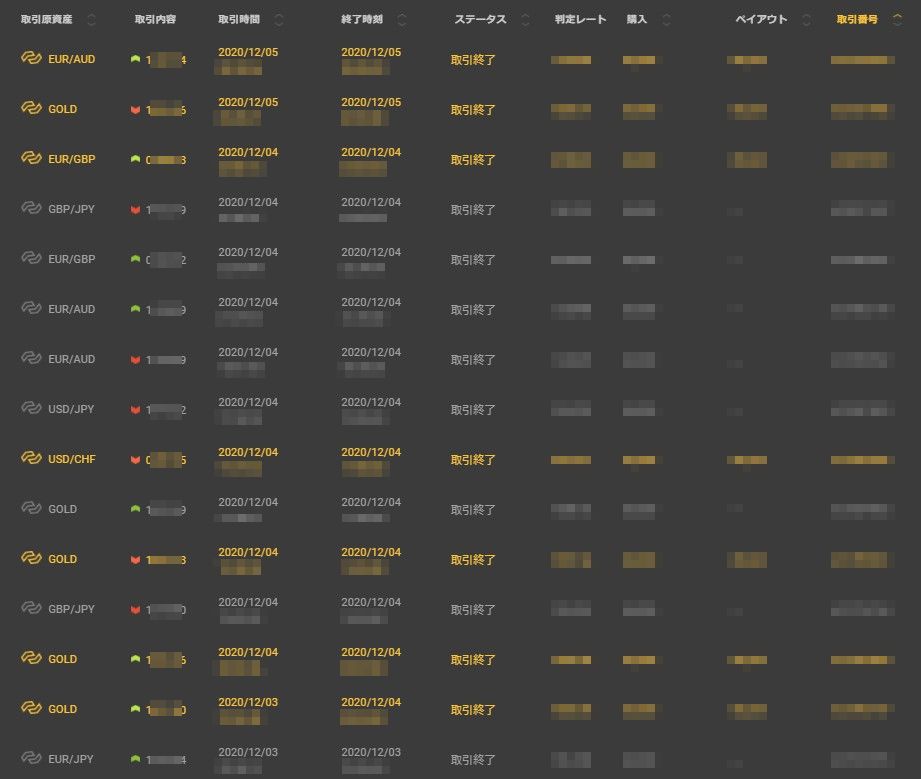Click the highlighted EUR/AUD asset icon in the first row

31,59
